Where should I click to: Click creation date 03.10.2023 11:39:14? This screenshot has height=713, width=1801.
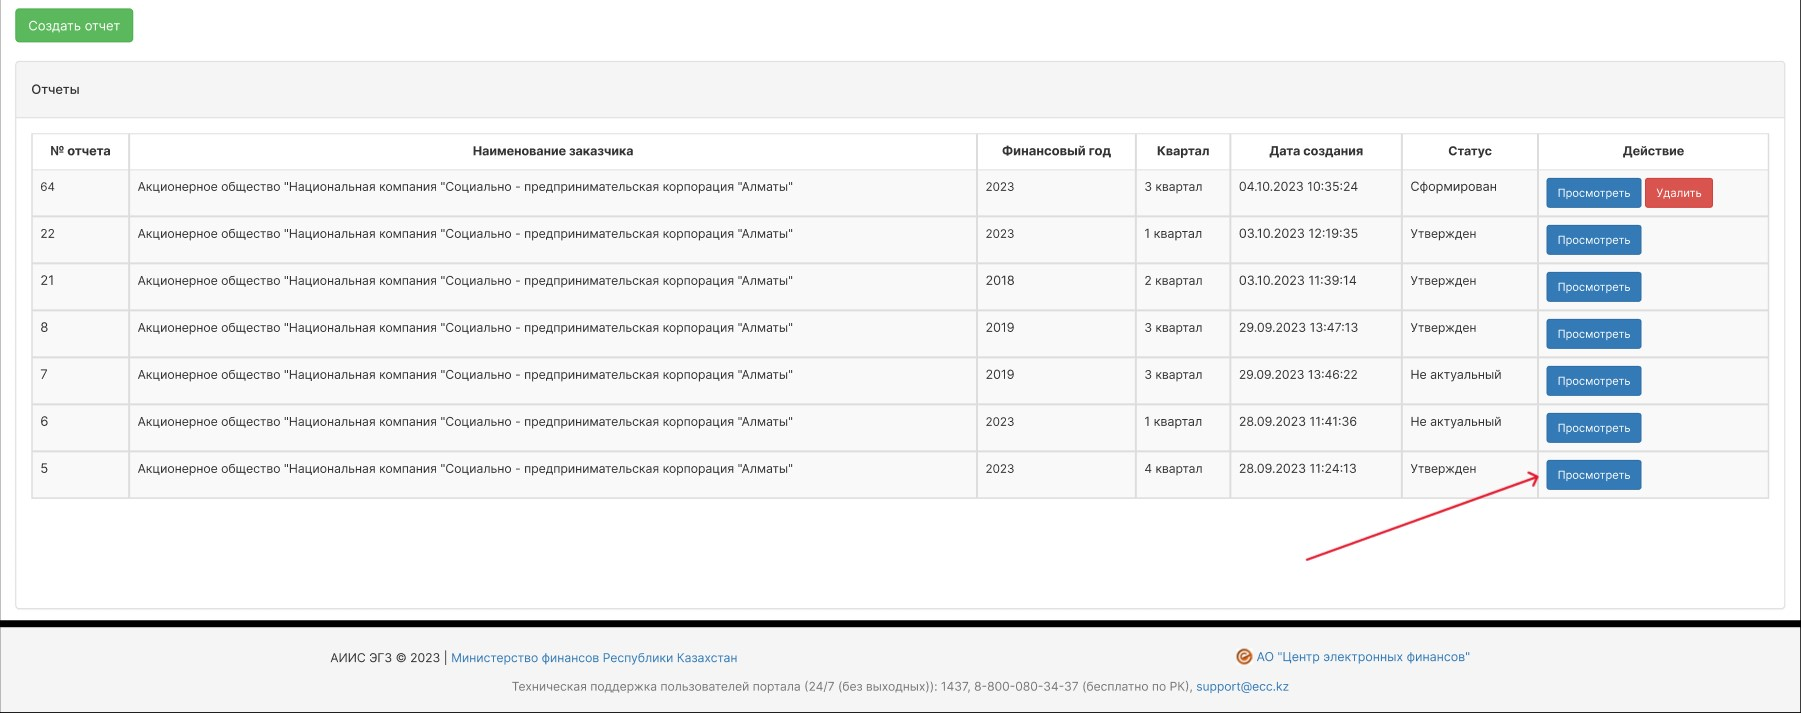point(1298,281)
